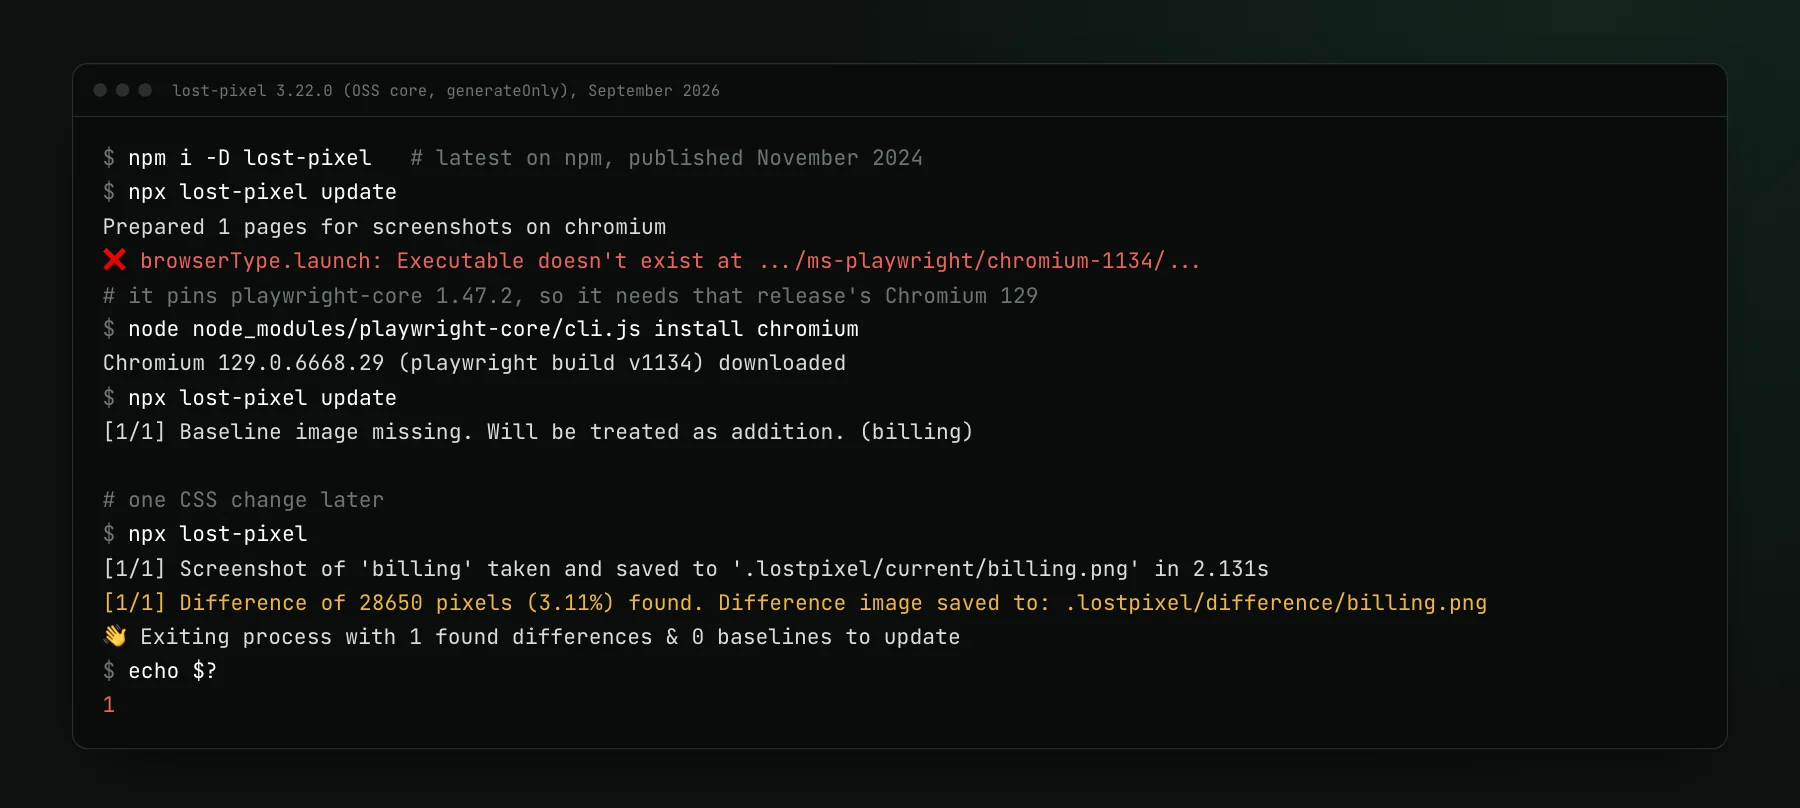The width and height of the screenshot is (1800, 808).
Task: Click the first 'npx lost-pixel update' command
Action: tap(262, 192)
